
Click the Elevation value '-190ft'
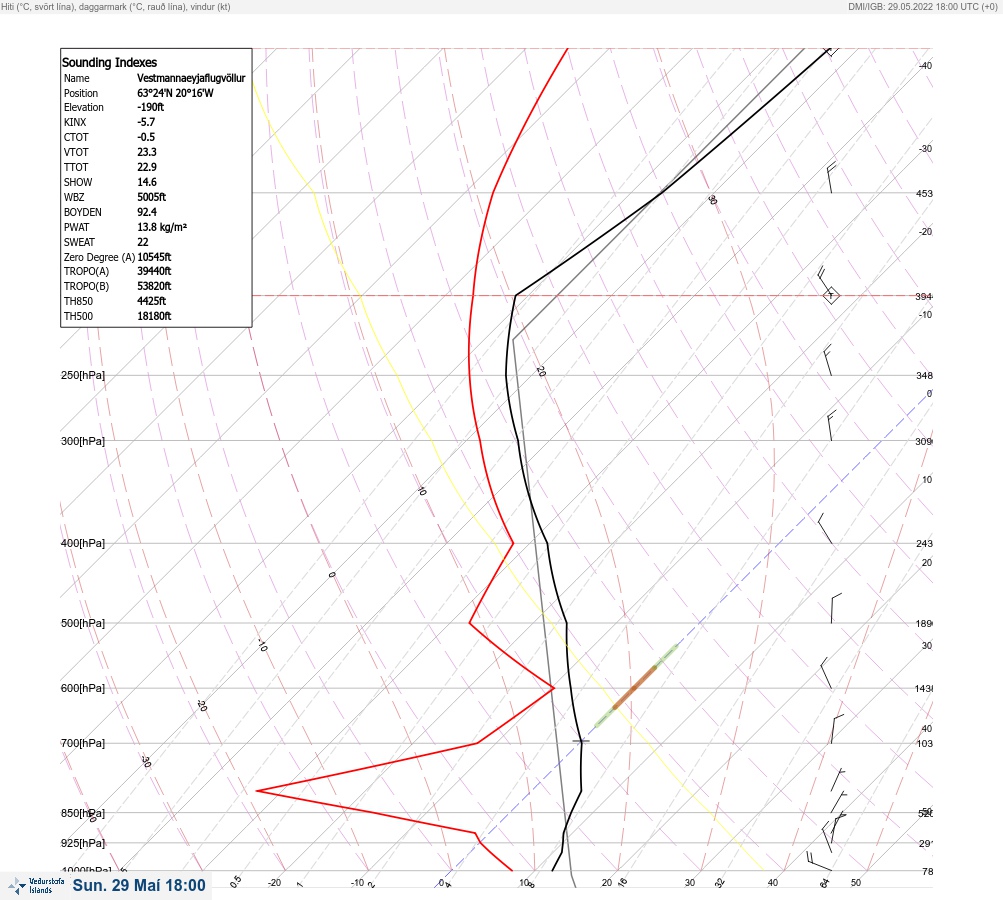coord(150,107)
